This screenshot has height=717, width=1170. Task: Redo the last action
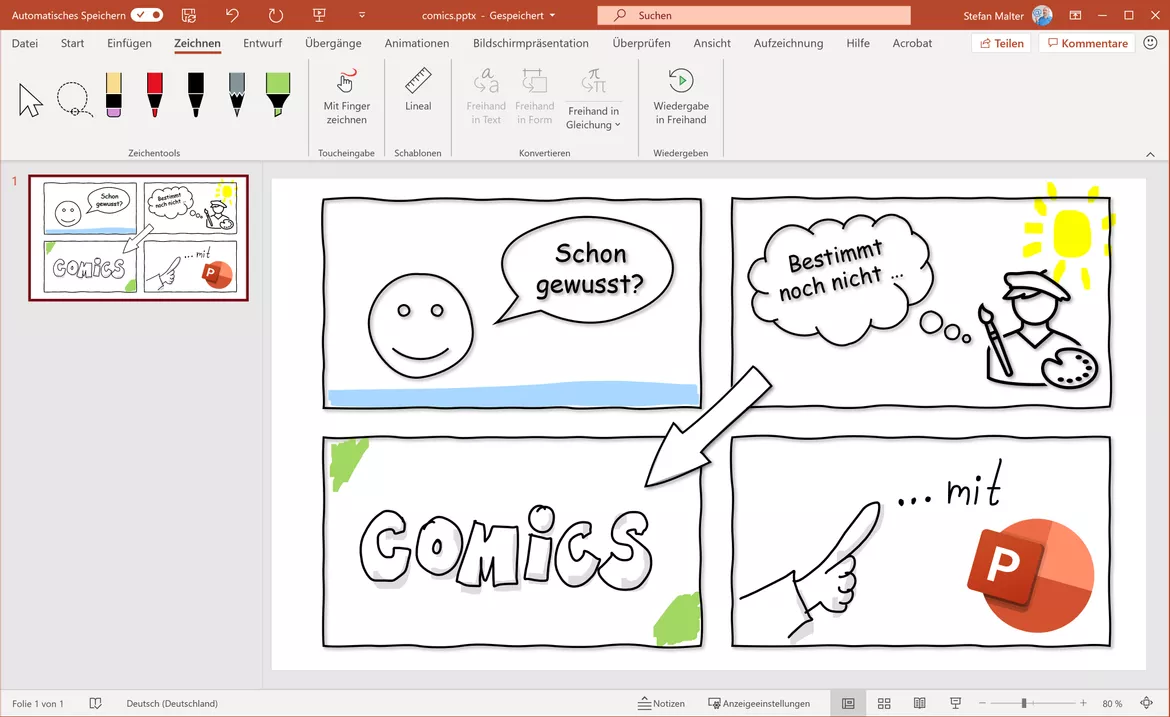275,15
